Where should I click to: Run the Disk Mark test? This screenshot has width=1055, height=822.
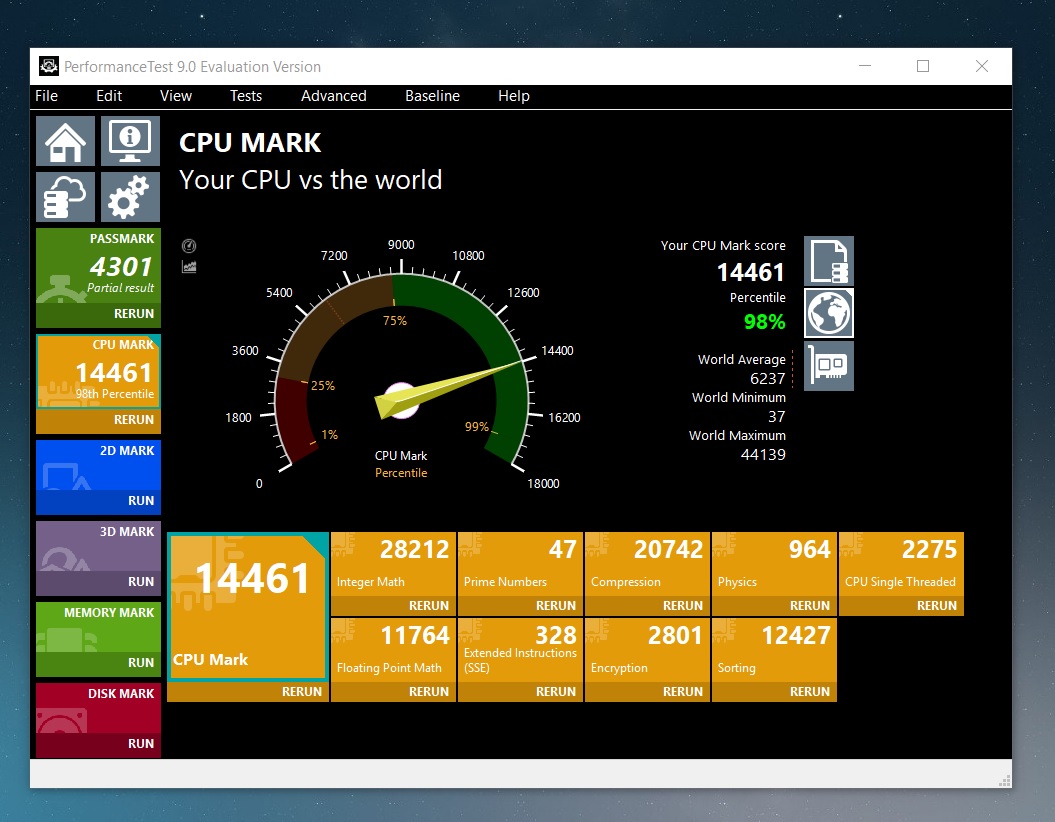pyautogui.click(x=98, y=743)
